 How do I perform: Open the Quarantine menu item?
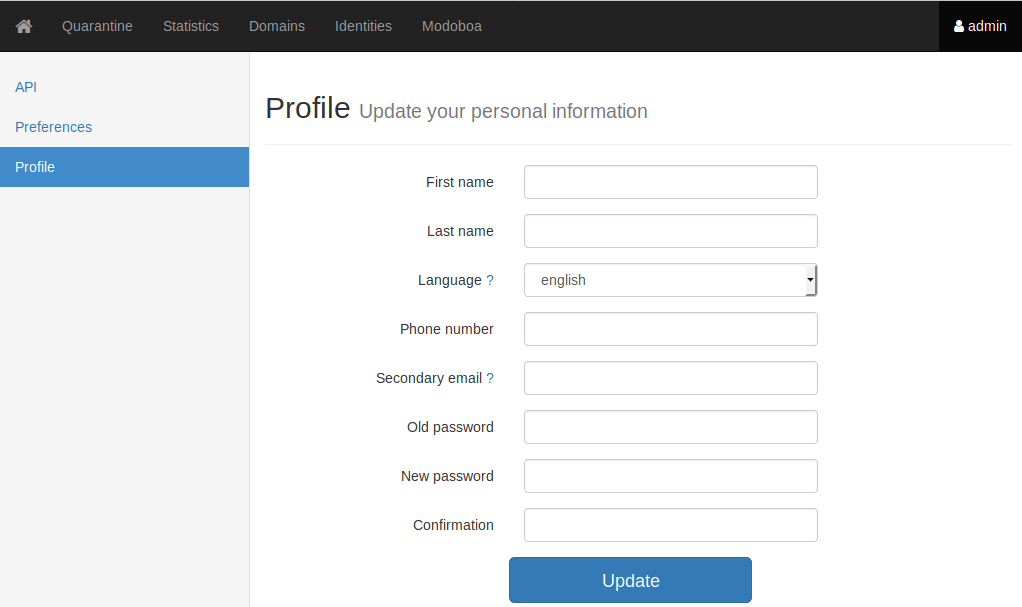pos(97,26)
